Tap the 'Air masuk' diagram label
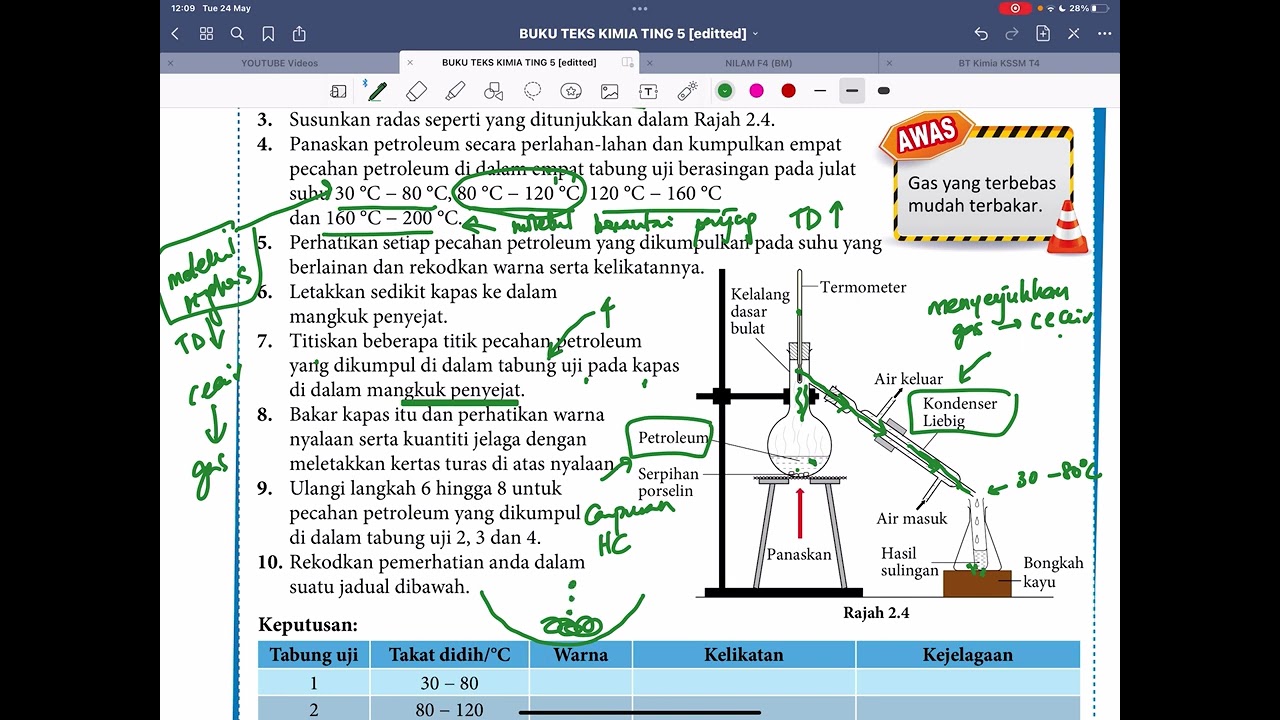This screenshot has height=720, width=1280. pos(911,518)
